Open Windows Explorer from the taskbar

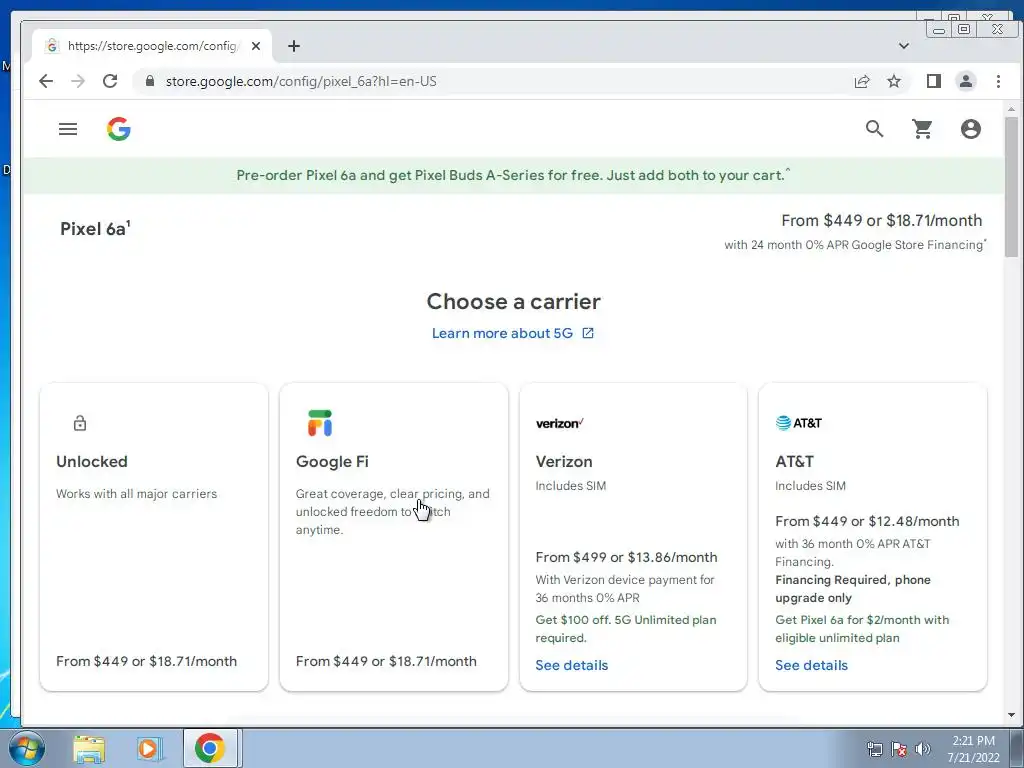(x=89, y=748)
